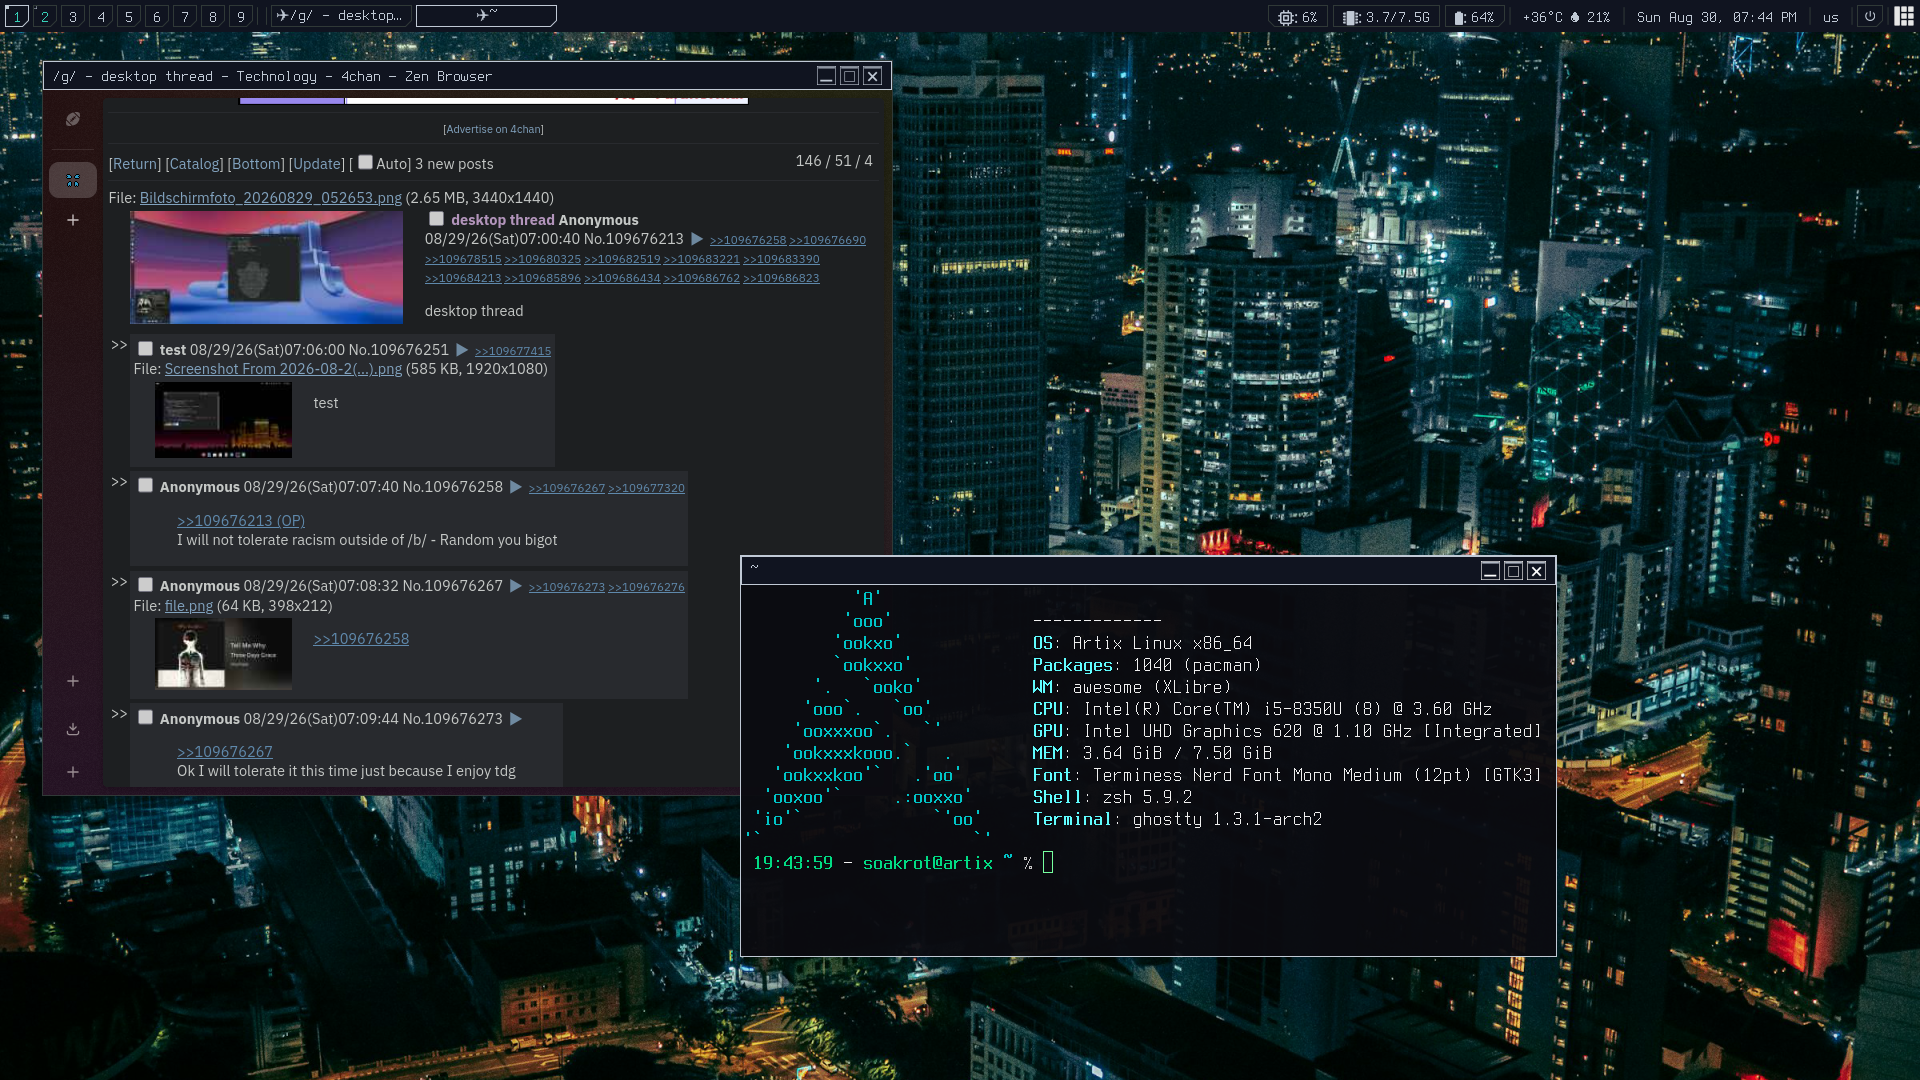Click the [Return] link

click(x=135, y=164)
